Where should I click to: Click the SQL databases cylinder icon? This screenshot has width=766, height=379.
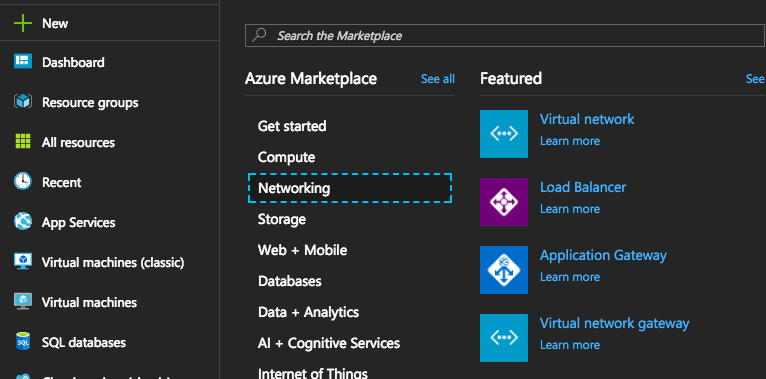click(x=23, y=342)
